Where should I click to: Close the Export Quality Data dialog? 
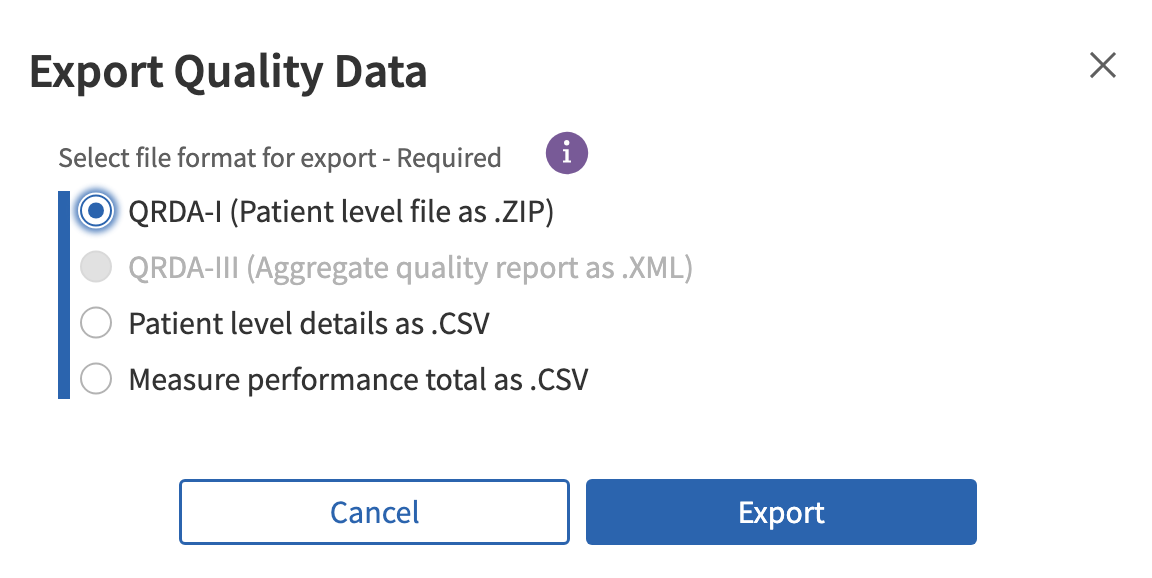1102,66
